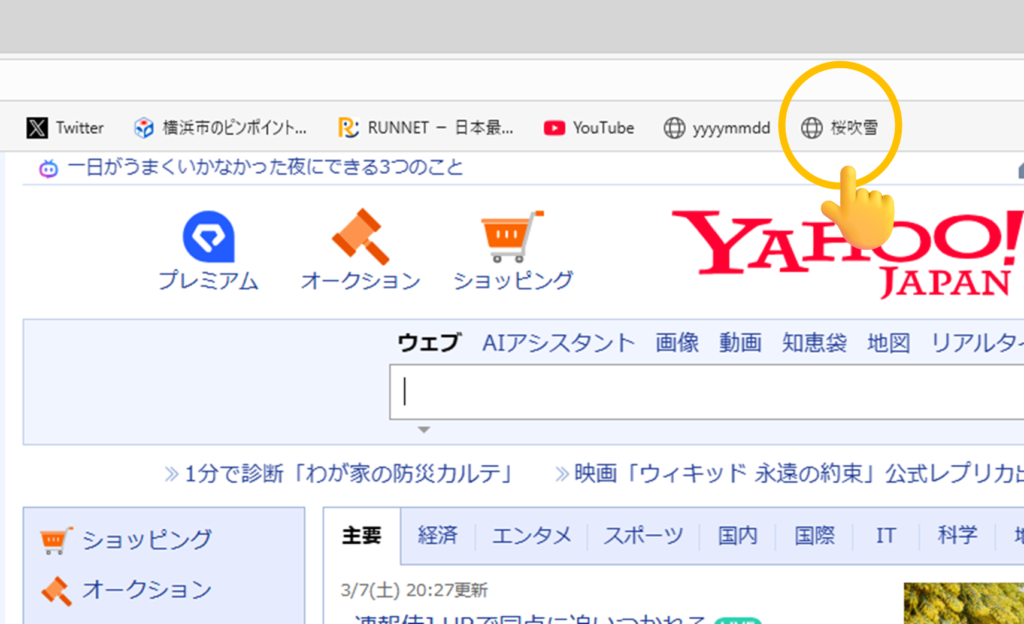Viewport: 1024px width, 624px height.
Task: Open the 横浜市のピンポイント bookmark
Action: click(221, 128)
